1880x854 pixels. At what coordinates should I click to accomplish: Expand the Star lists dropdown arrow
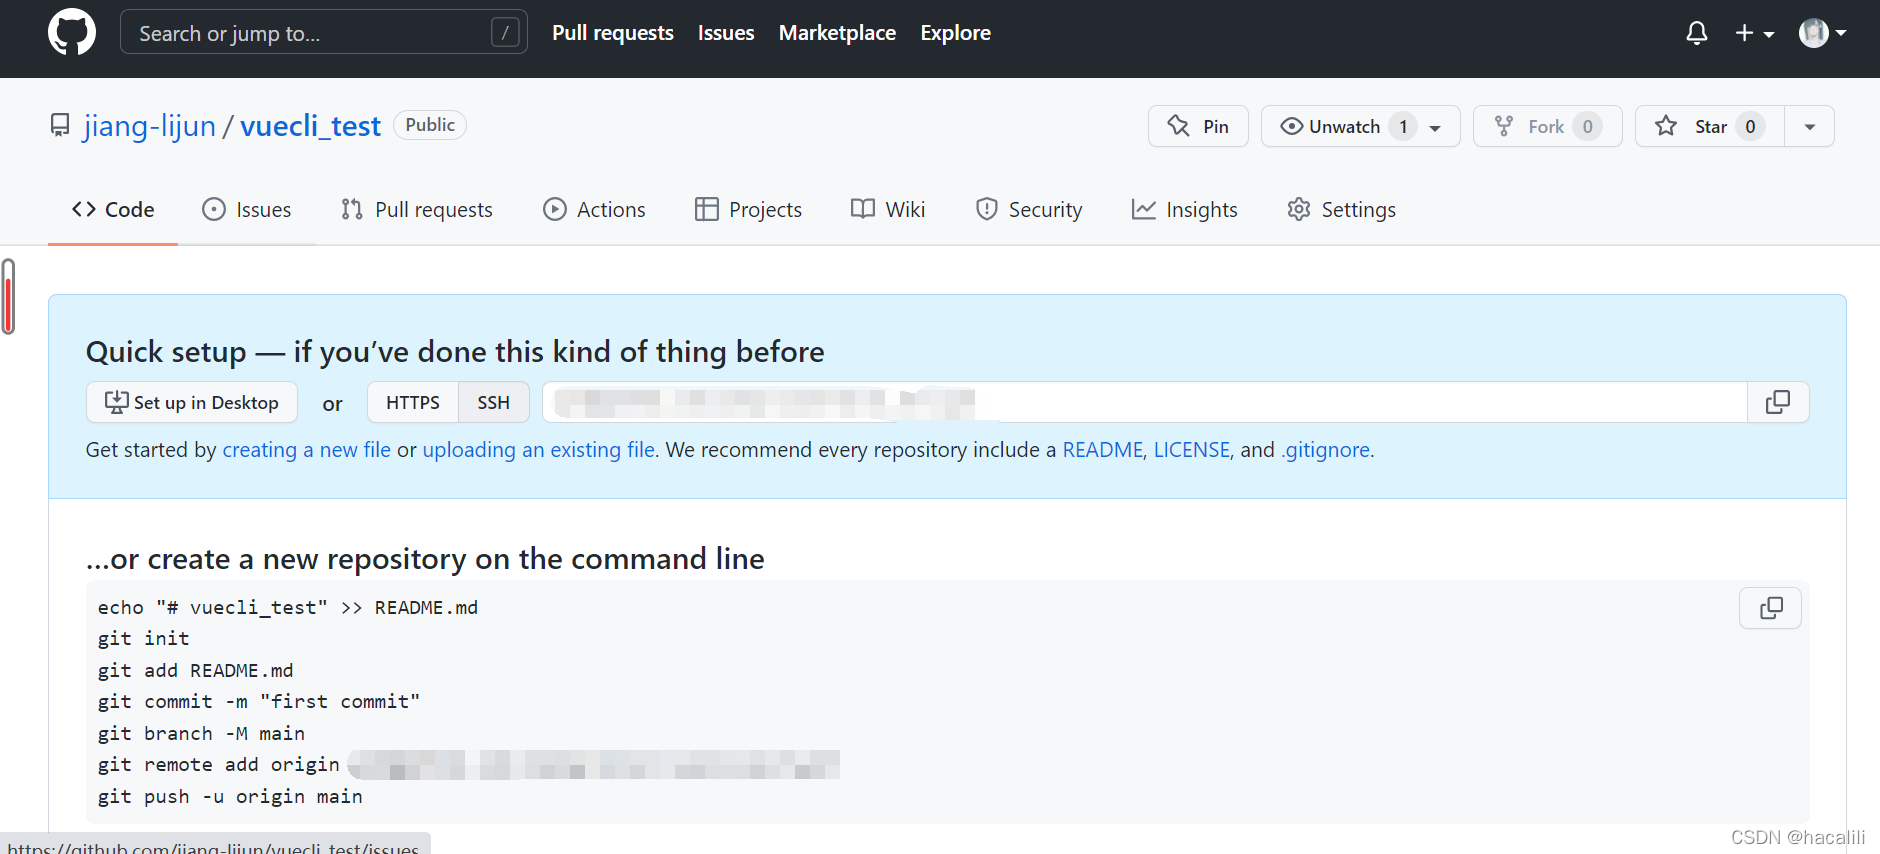[x=1810, y=126]
